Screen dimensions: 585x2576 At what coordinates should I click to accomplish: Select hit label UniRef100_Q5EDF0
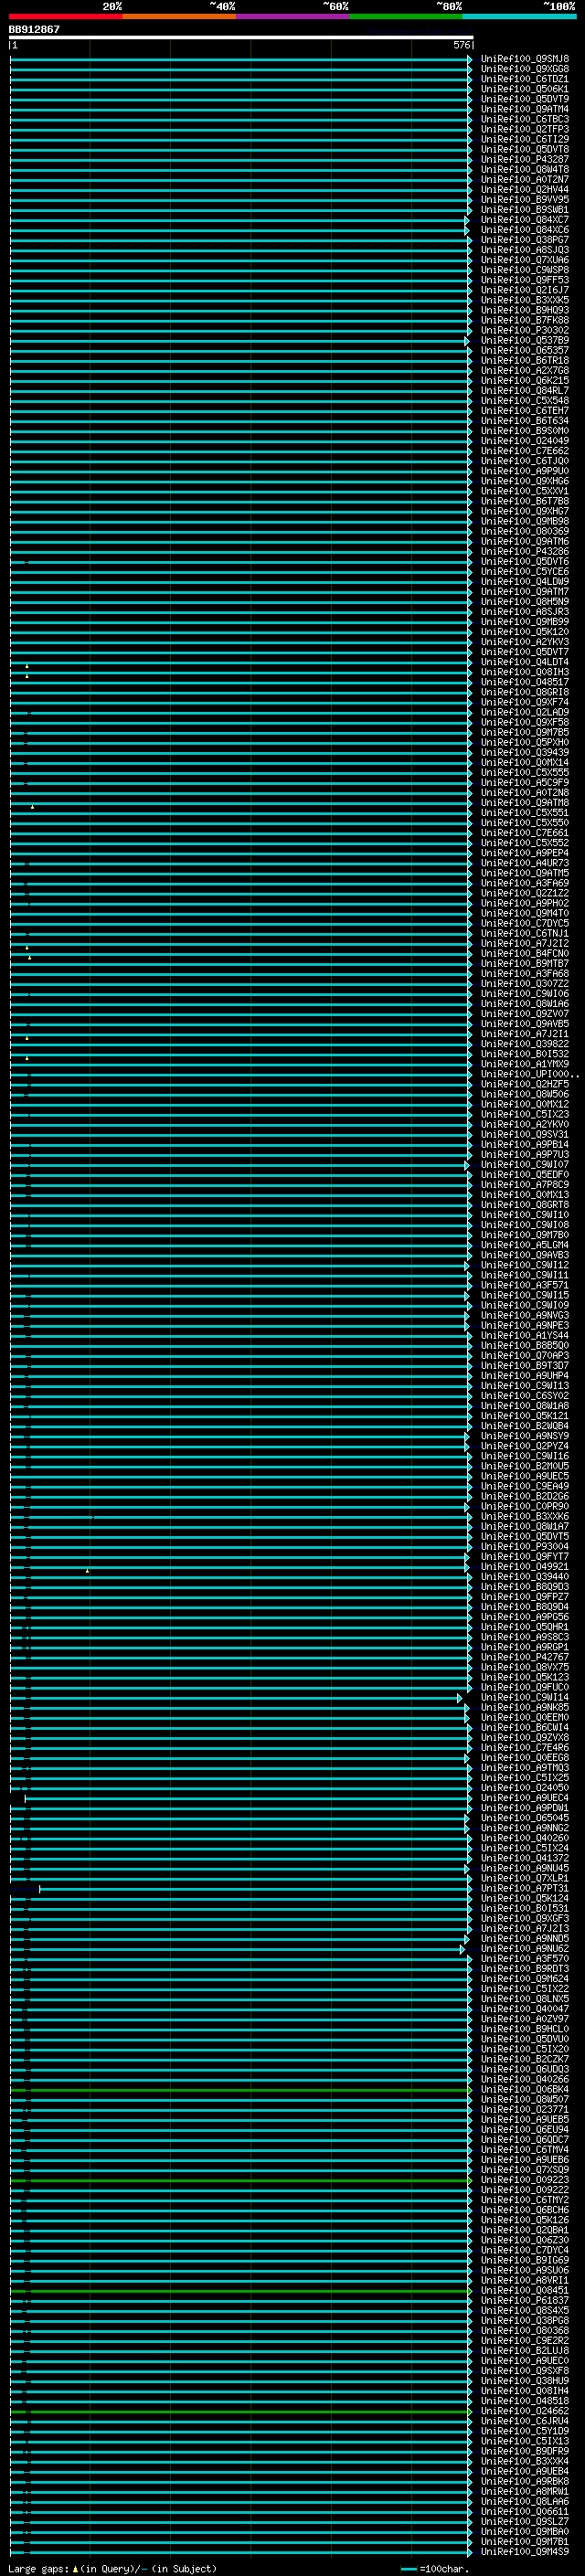[x=524, y=1175]
